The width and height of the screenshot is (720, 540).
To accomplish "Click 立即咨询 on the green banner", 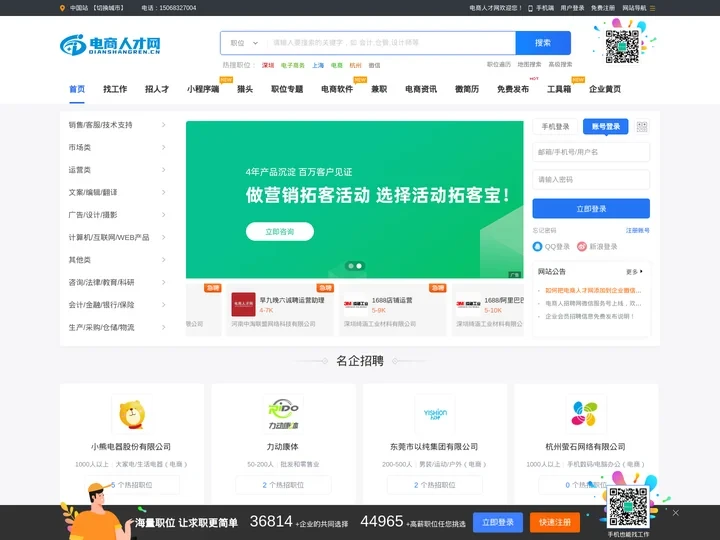I will [x=280, y=231].
